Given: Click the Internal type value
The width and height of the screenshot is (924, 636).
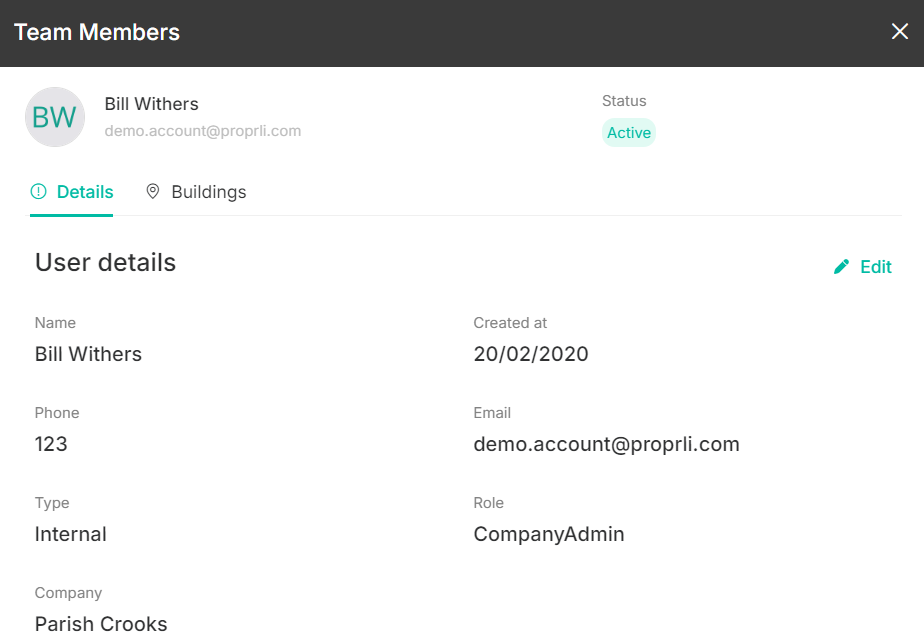Looking at the screenshot, I should (71, 534).
